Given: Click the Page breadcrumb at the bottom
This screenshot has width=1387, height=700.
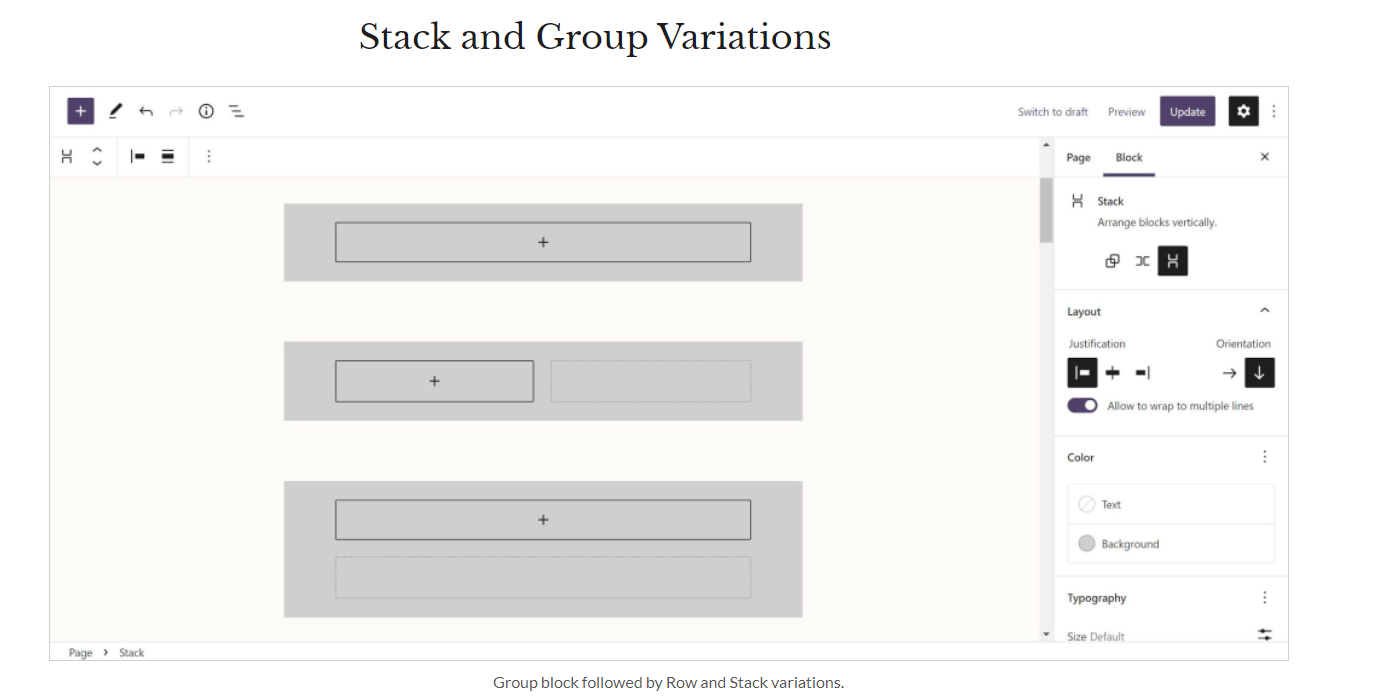Looking at the screenshot, I should point(80,653).
